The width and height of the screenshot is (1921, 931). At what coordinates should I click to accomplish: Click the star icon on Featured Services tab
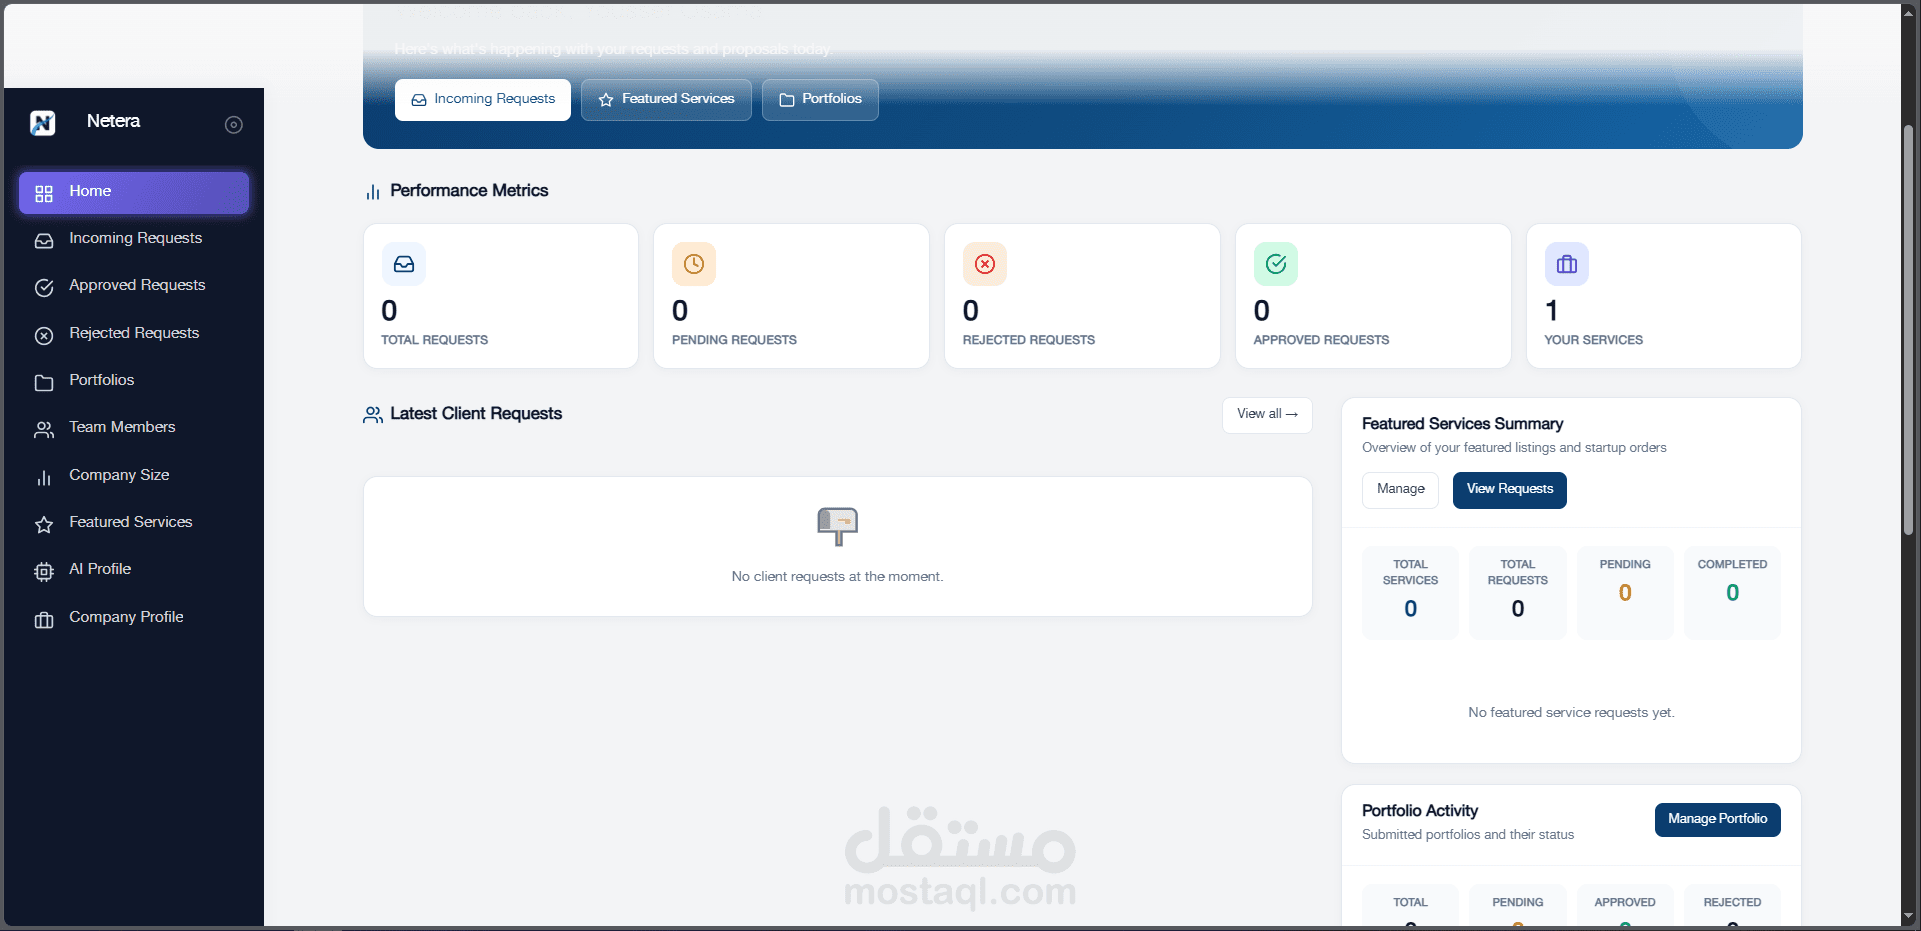pos(606,100)
